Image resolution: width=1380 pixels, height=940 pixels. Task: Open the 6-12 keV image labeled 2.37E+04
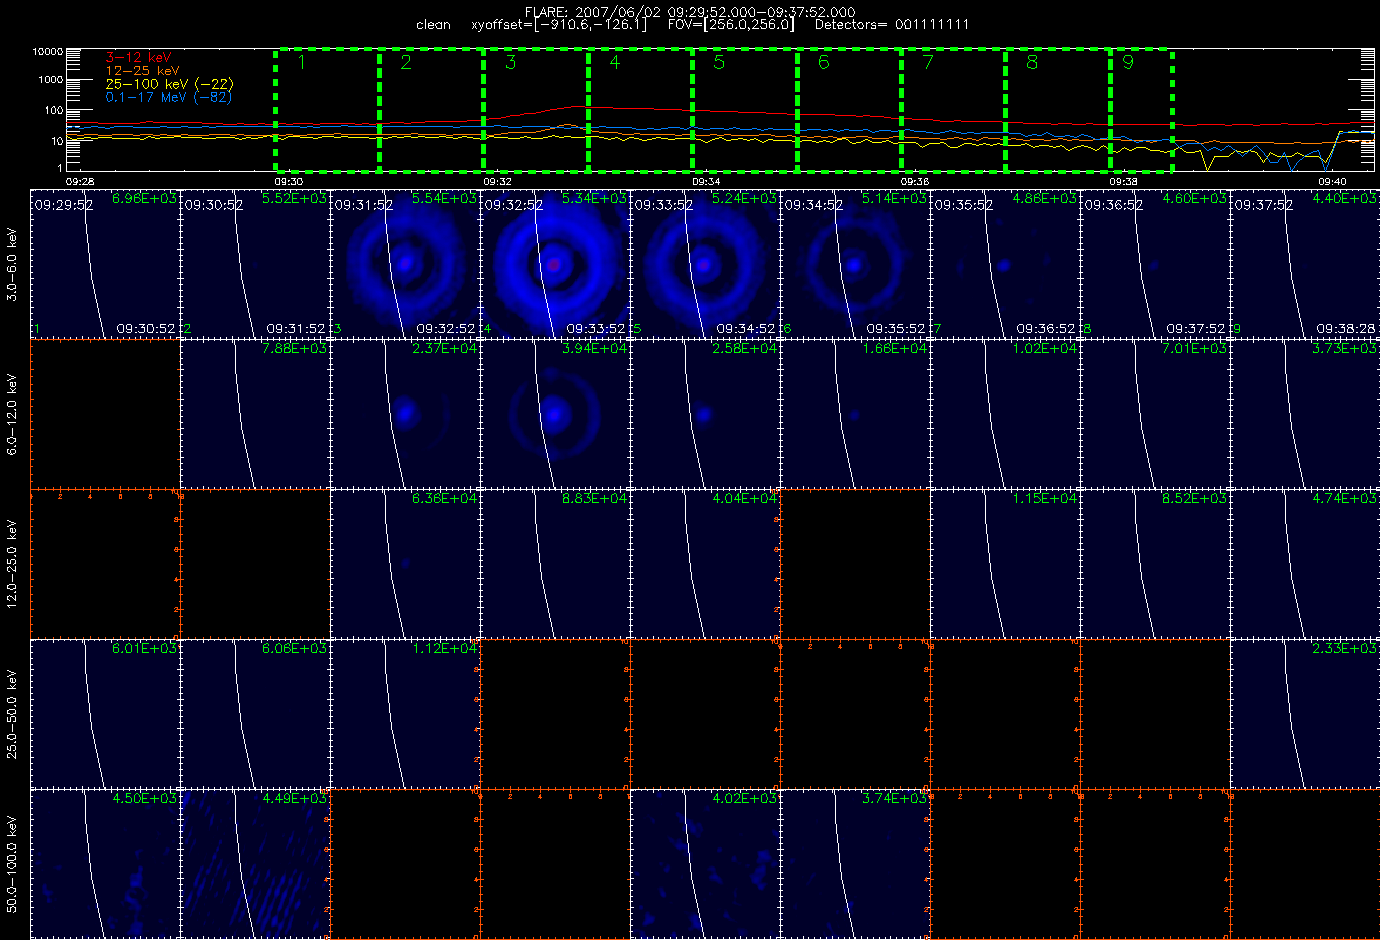[x=405, y=414]
